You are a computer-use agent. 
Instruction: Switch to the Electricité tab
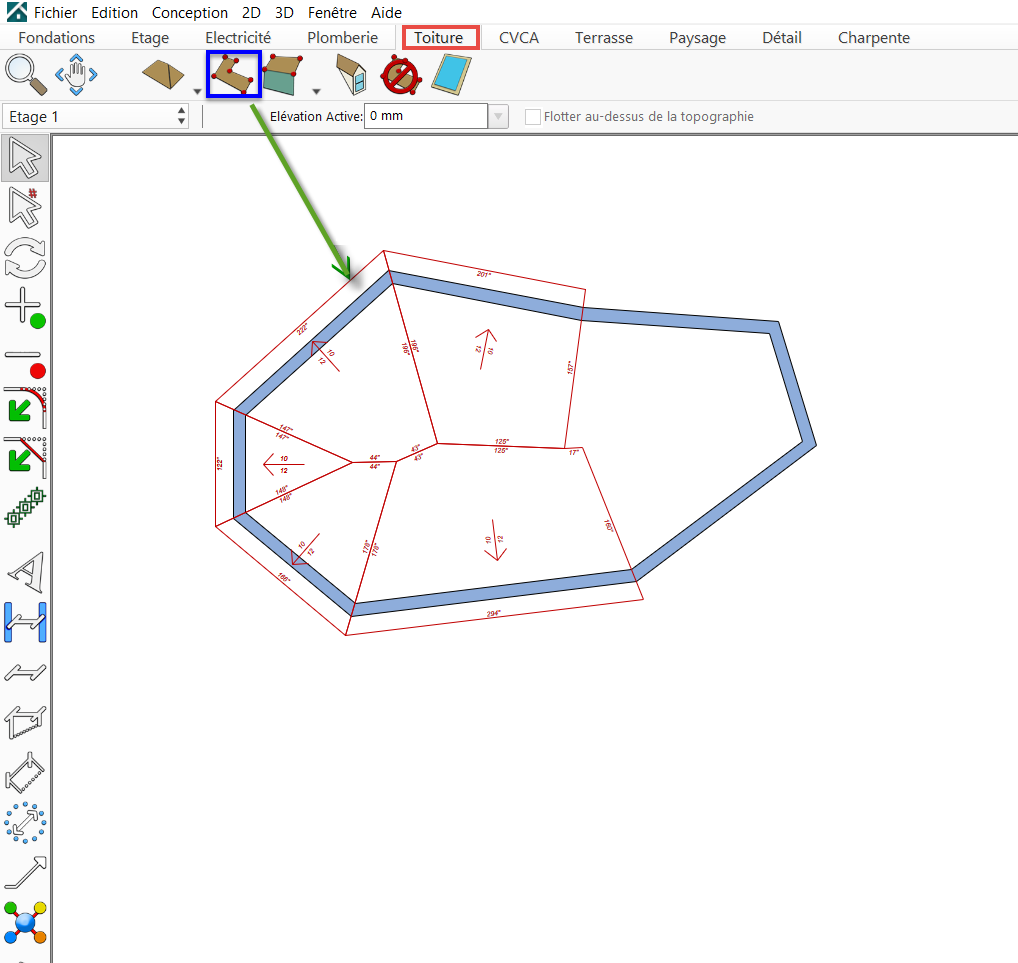tap(238, 38)
